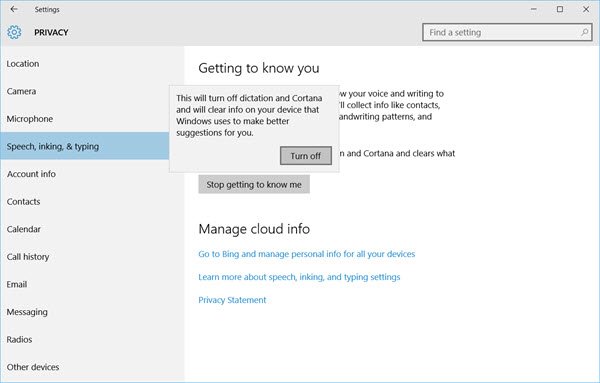600x383 pixels.
Task: Open Settings home via gear icon
Action: (14, 33)
